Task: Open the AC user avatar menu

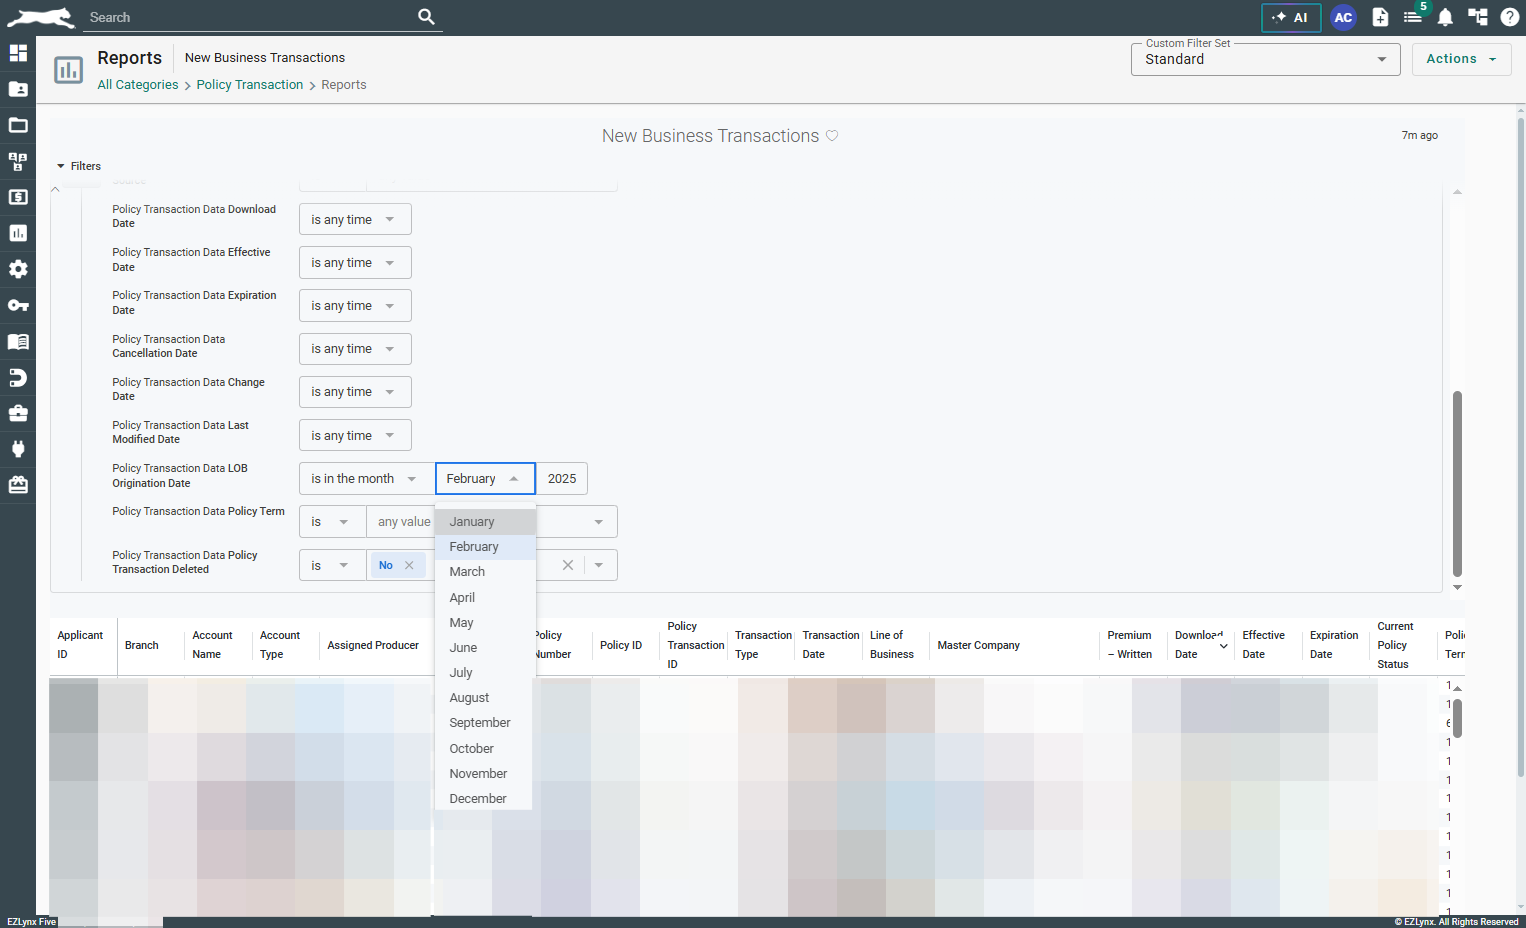Action: (x=1343, y=17)
